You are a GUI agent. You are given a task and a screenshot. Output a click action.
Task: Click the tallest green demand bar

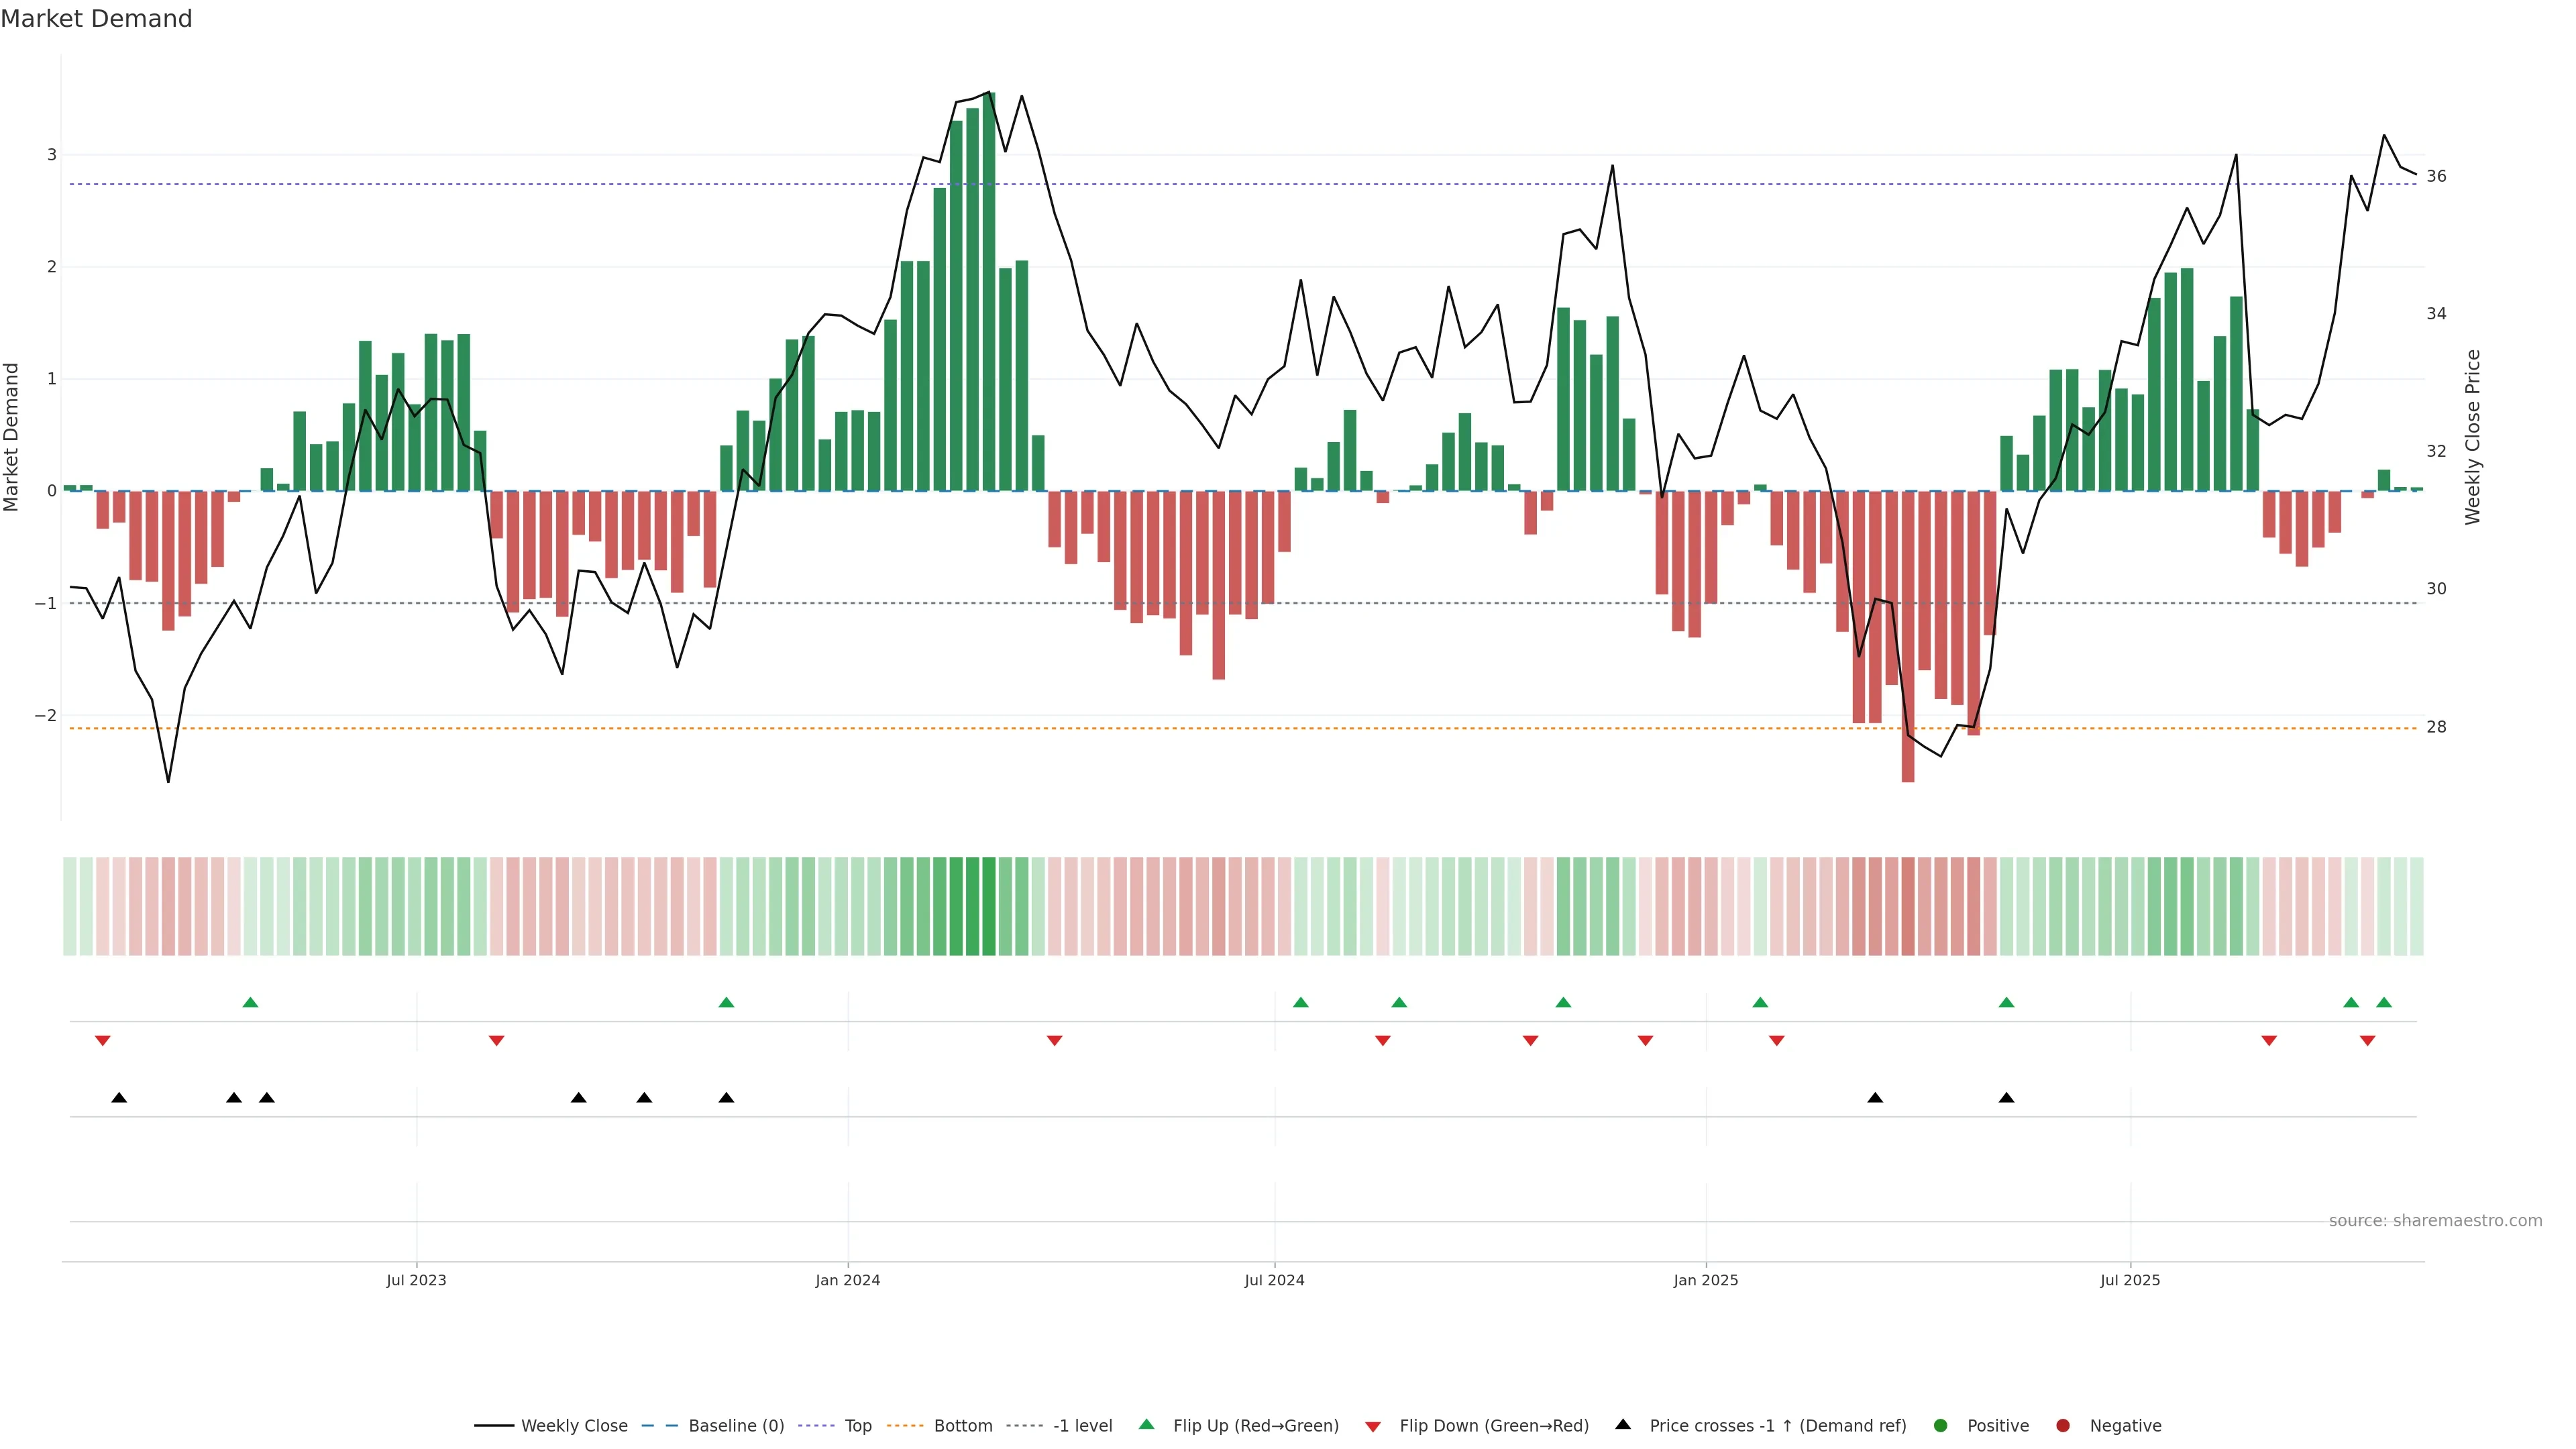[x=989, y=300]
